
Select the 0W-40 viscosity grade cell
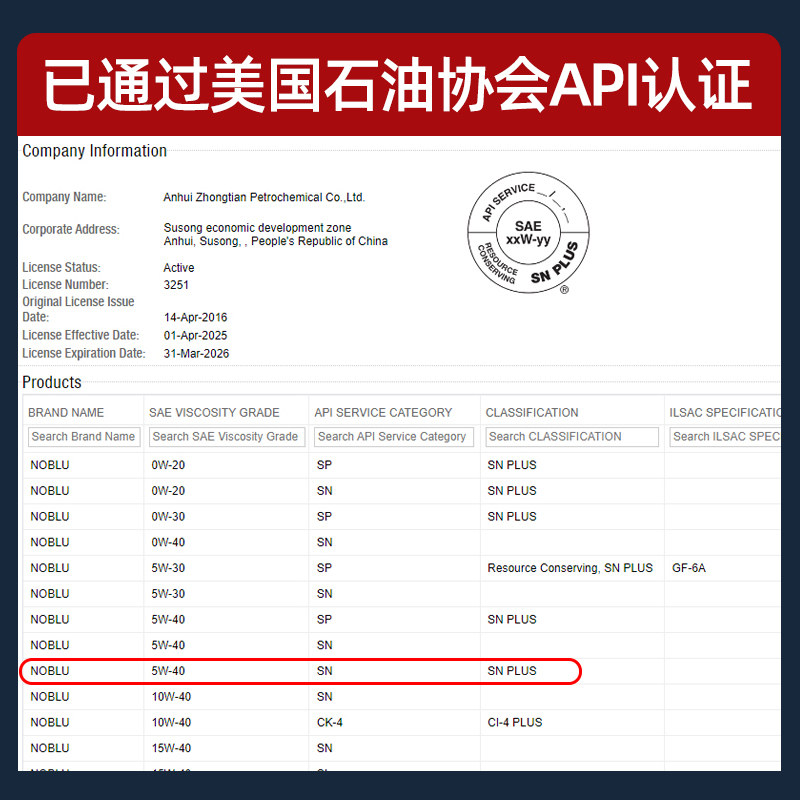pyautogui.click(x=168, y=542)
